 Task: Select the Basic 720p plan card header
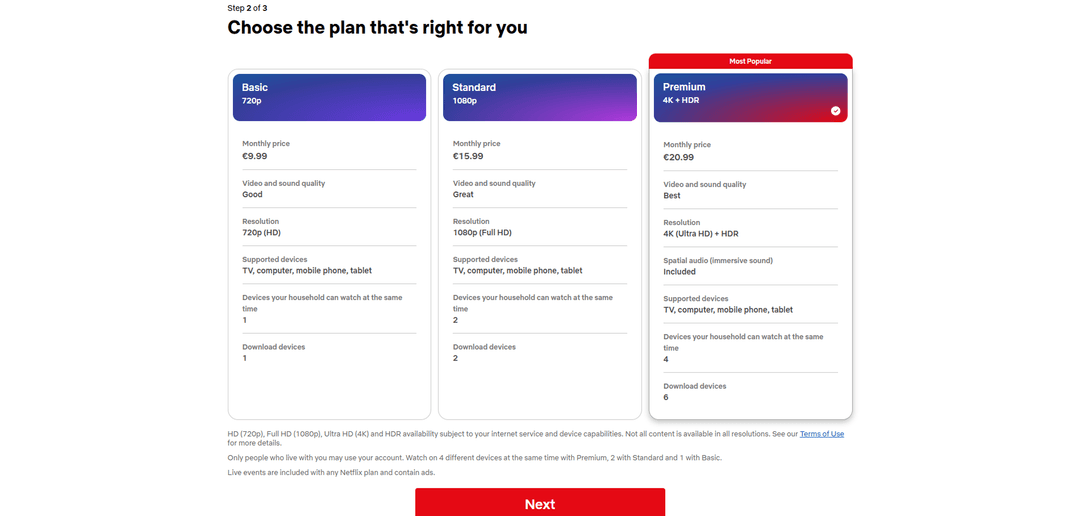[x=329, y=97]
